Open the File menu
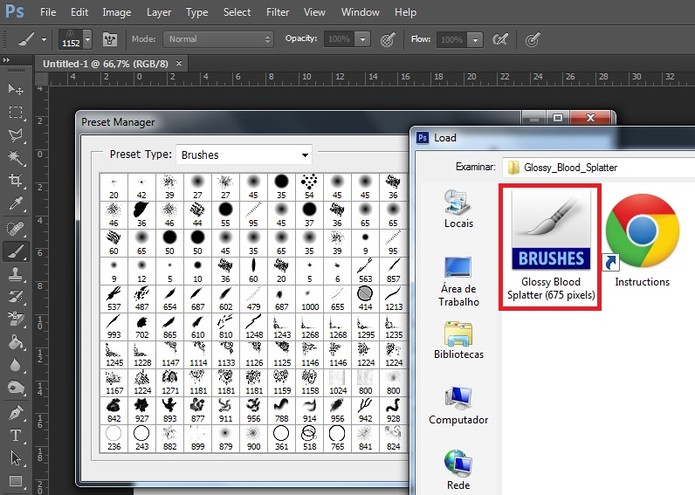Screen dimensions: 695x495 point(48,12)
